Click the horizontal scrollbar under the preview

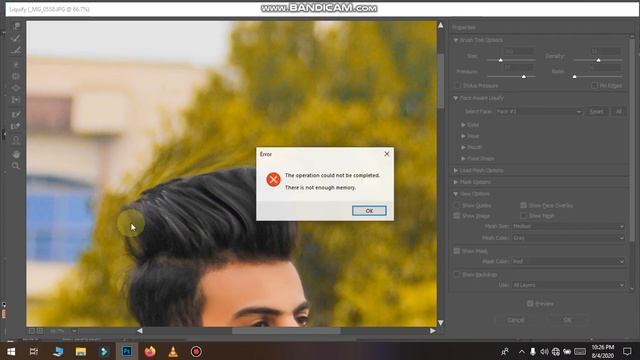[x=286, y=331]
